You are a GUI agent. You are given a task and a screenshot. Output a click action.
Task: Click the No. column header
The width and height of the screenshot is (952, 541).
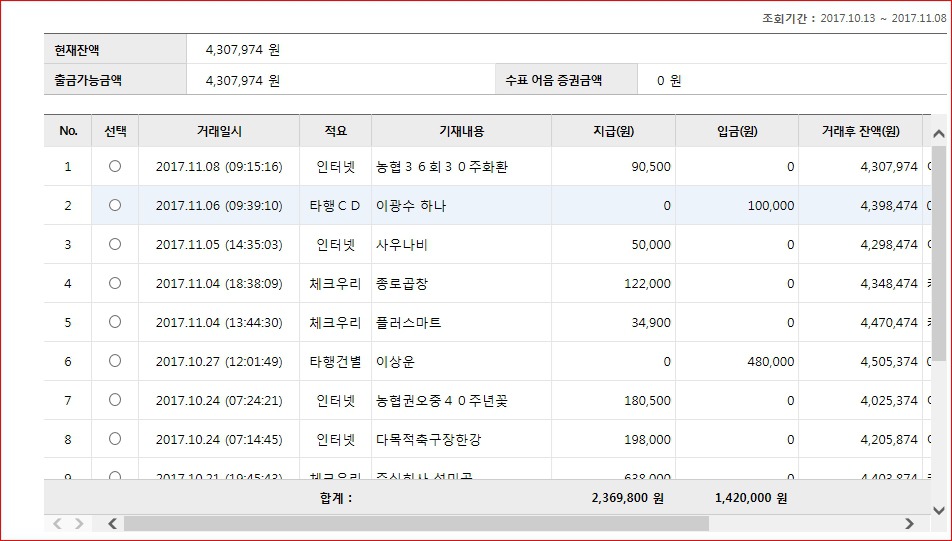[68, 131]
